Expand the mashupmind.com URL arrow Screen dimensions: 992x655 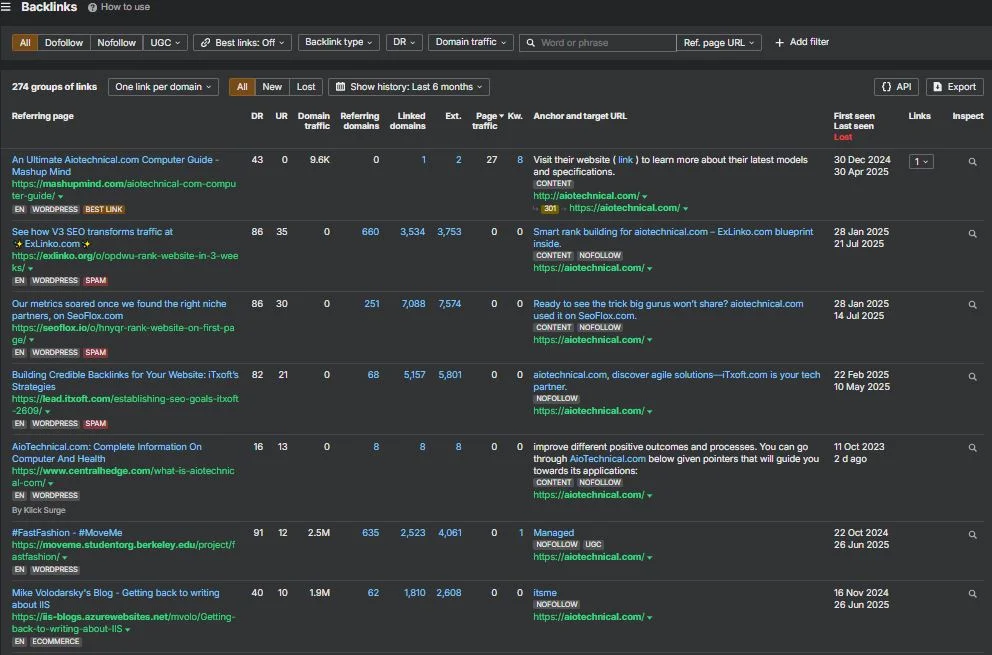[61, 197]
